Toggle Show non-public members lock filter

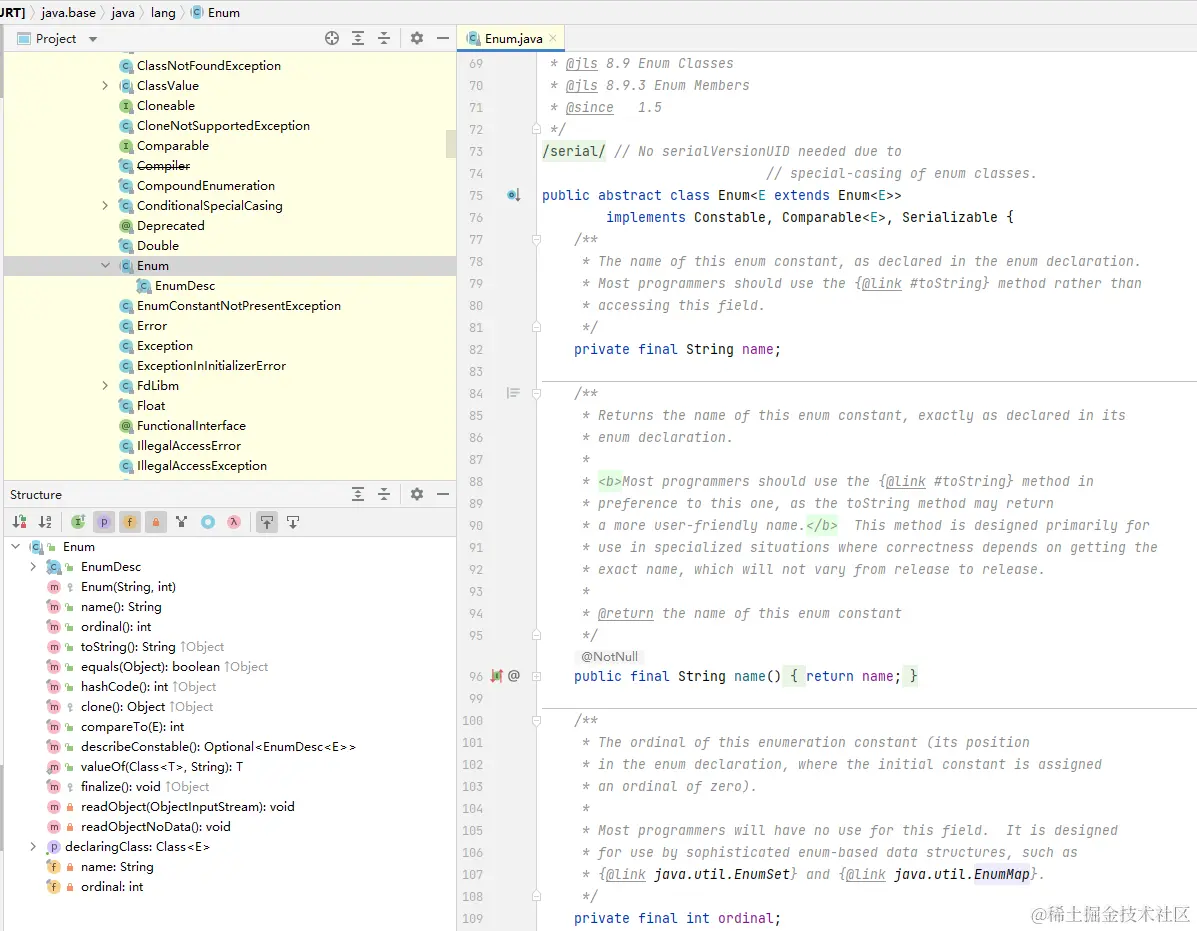[156, 522]
